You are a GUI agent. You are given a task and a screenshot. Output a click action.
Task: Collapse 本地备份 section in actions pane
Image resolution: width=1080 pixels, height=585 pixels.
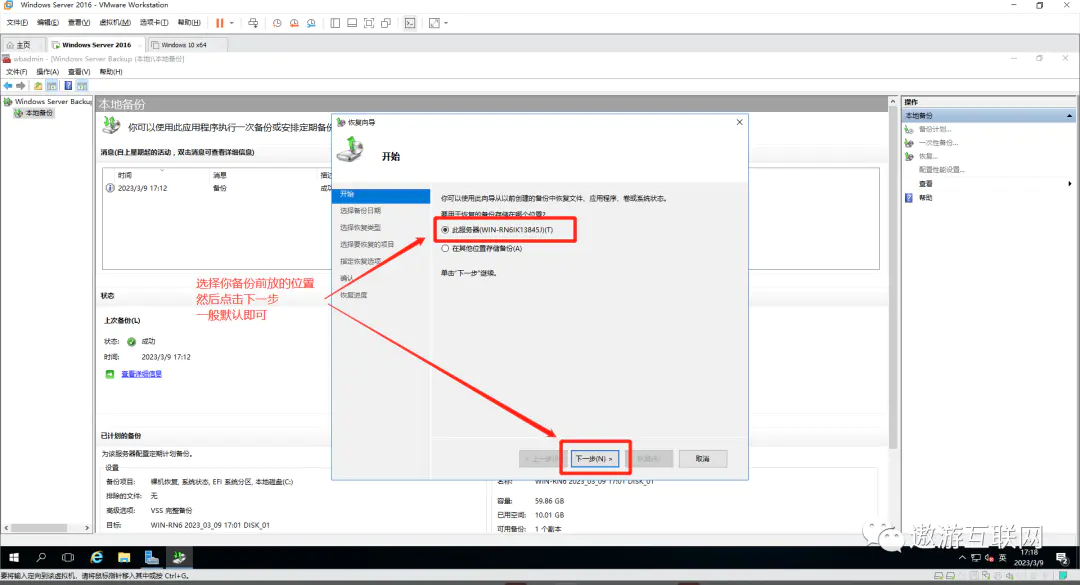(1069, 116)
